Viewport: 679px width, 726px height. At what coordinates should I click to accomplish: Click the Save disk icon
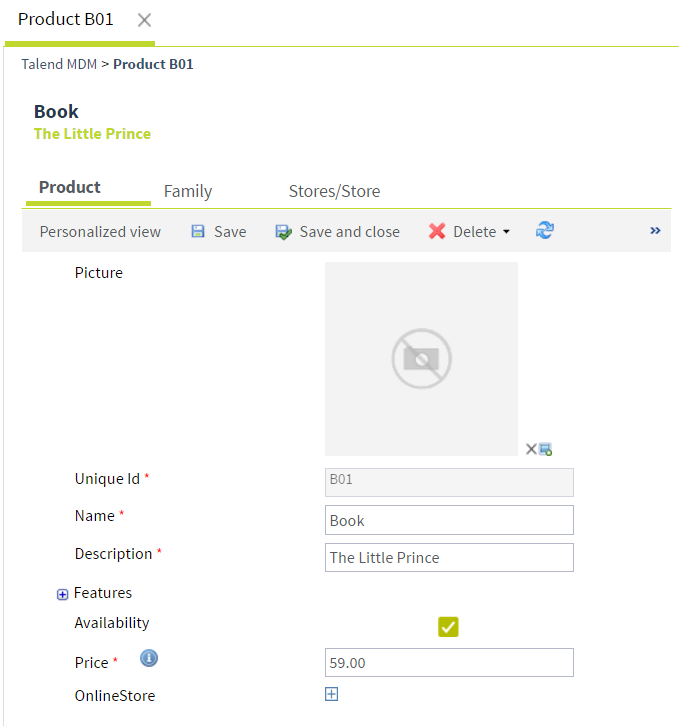198,231
